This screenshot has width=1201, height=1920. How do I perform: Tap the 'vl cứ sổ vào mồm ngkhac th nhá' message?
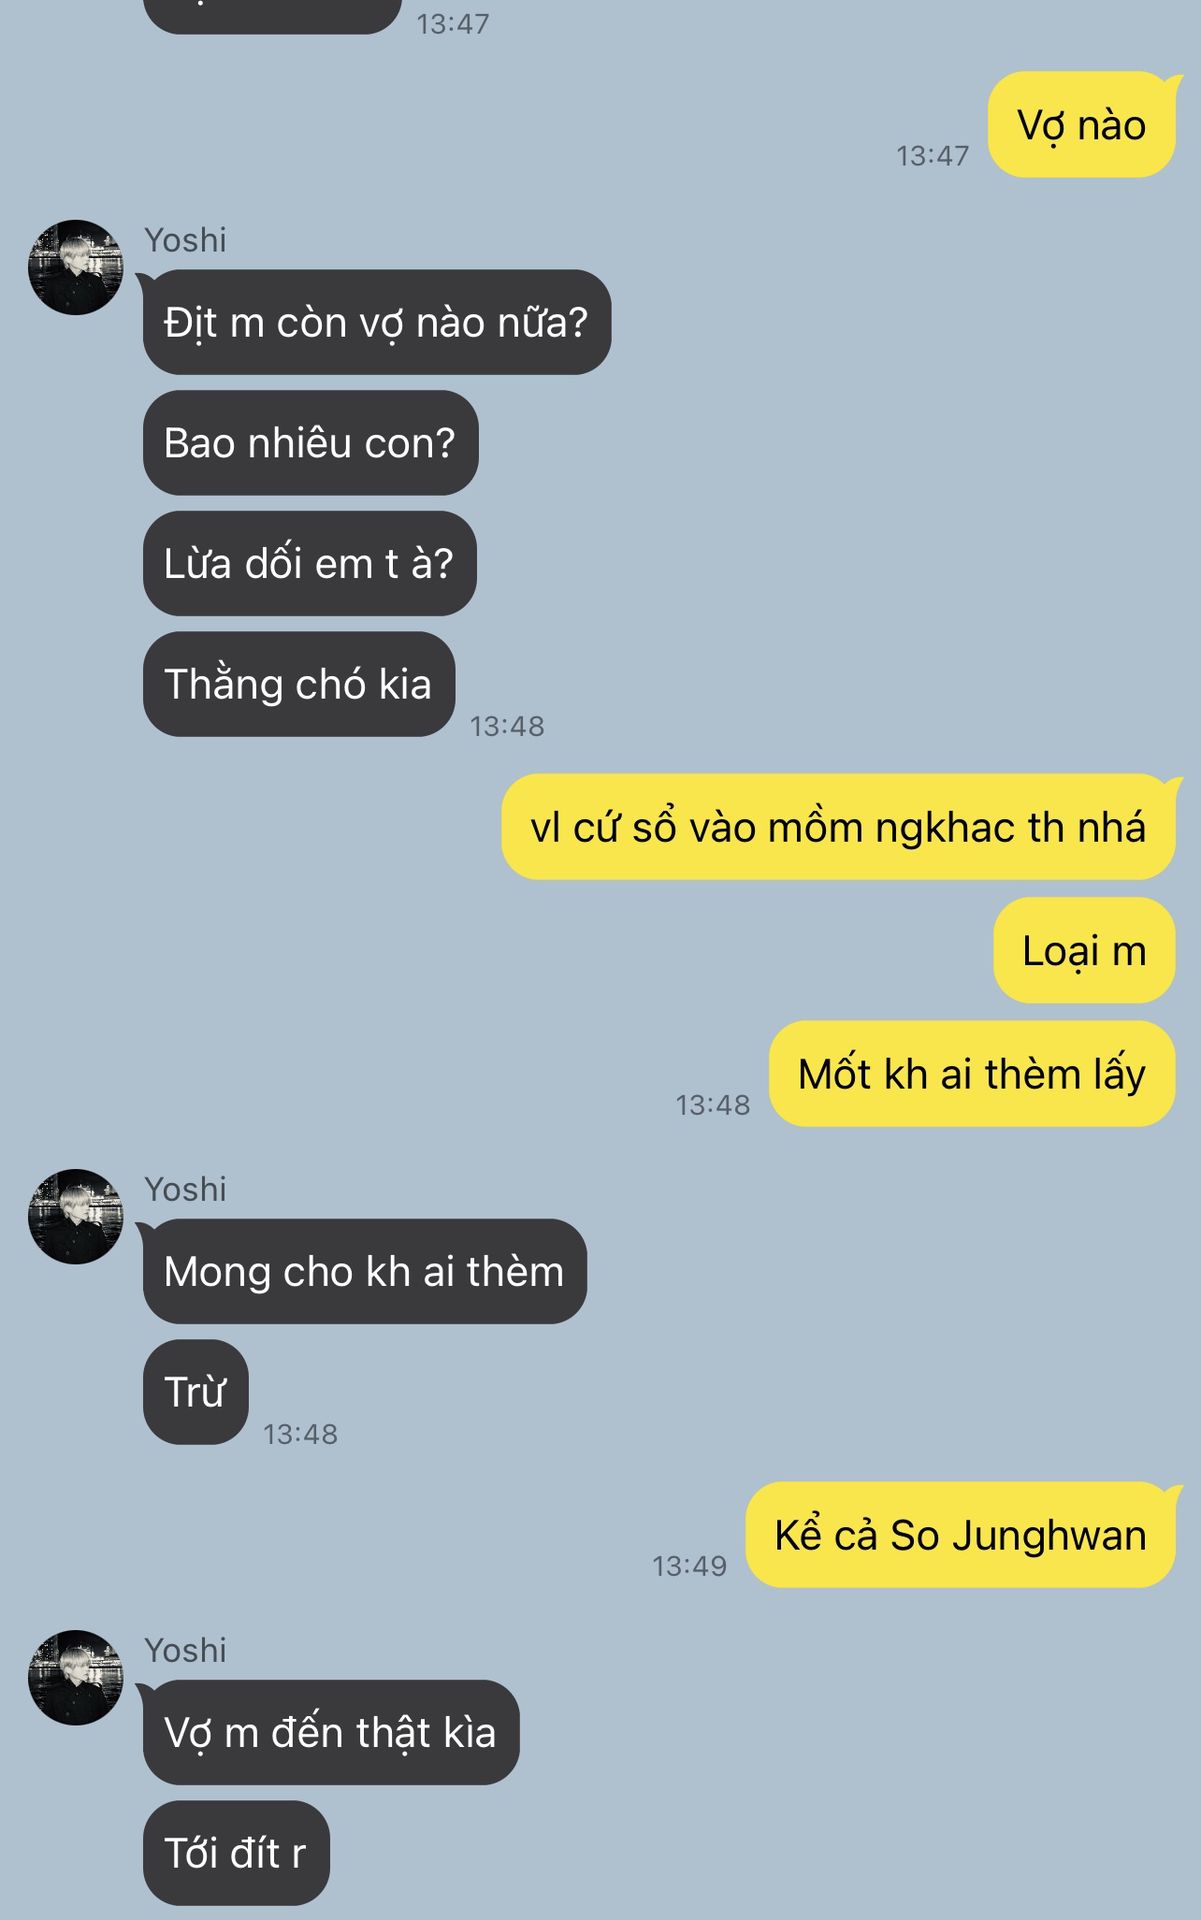838,827
